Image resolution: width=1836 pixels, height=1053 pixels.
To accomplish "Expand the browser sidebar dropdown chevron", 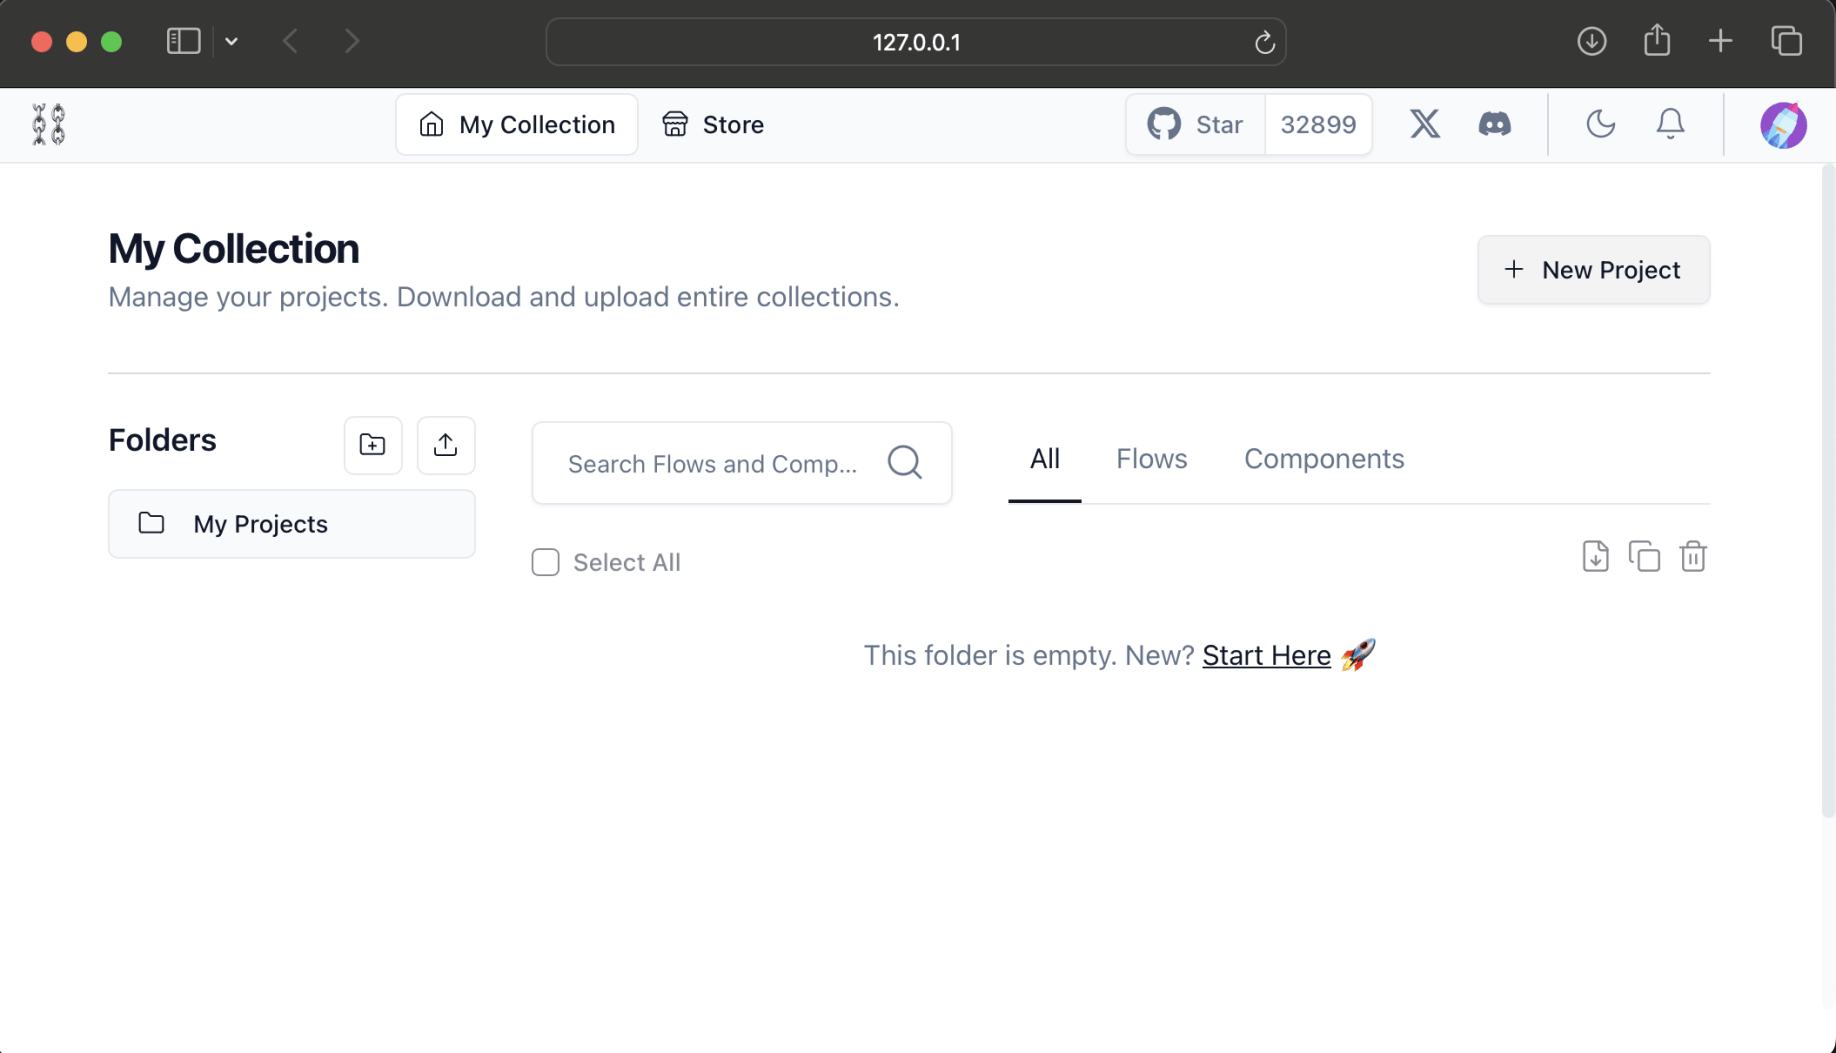I will (231, 42).
